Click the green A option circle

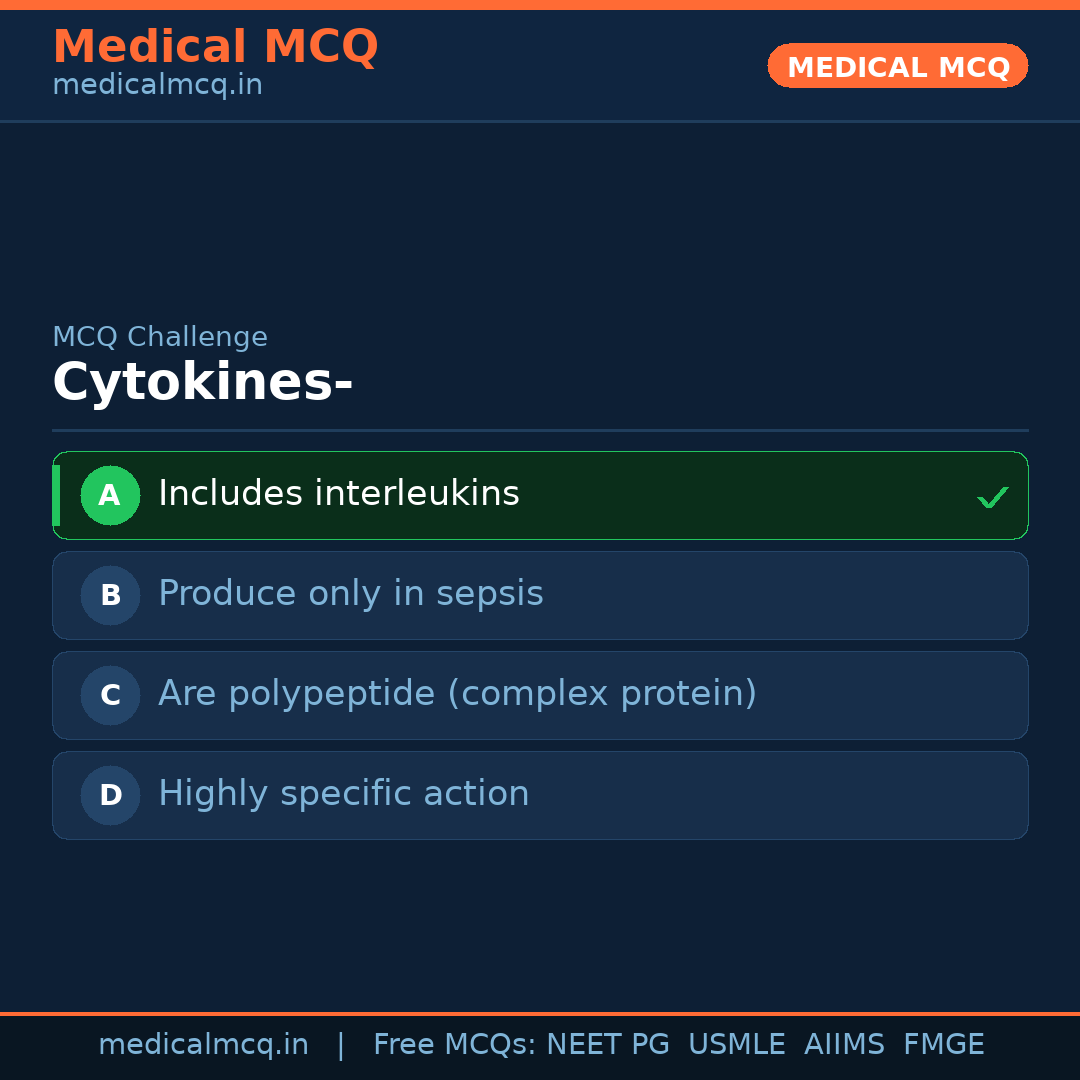110,495
